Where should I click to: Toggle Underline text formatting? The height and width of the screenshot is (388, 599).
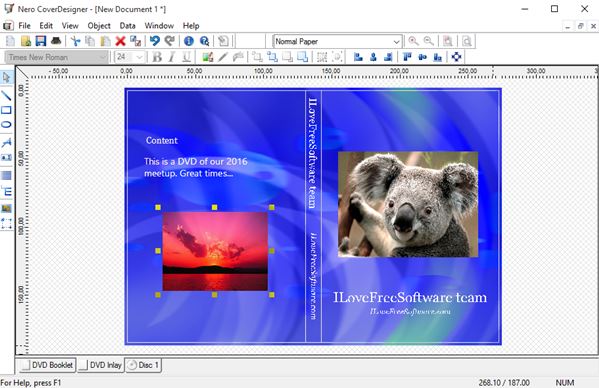[x=186, y=57]
